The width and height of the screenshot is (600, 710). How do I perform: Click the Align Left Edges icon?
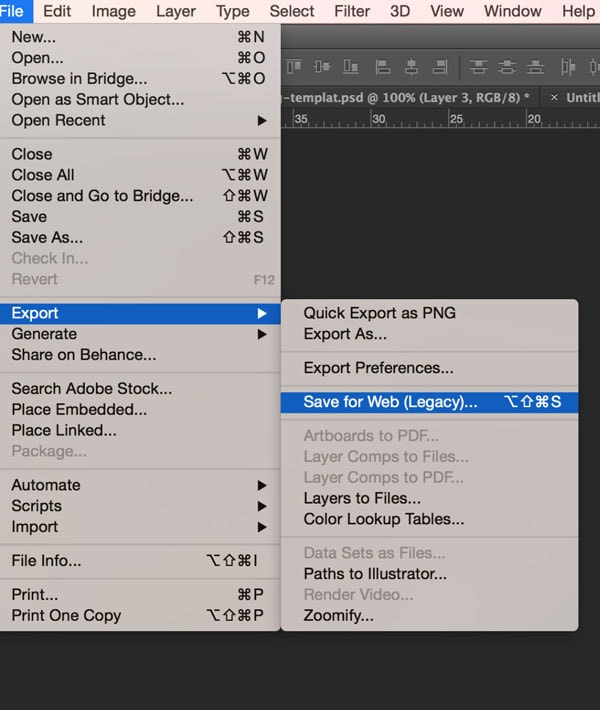[x=383, y=67]
